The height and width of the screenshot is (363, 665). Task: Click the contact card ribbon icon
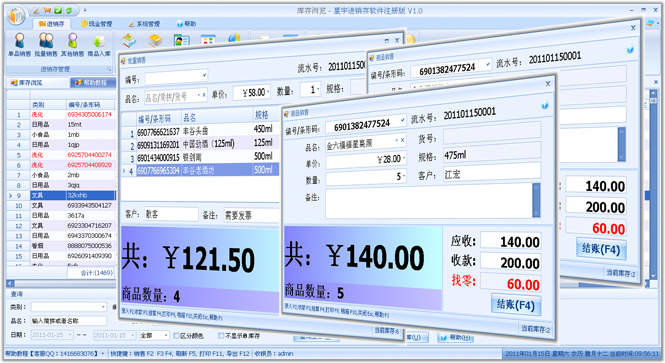182,41
